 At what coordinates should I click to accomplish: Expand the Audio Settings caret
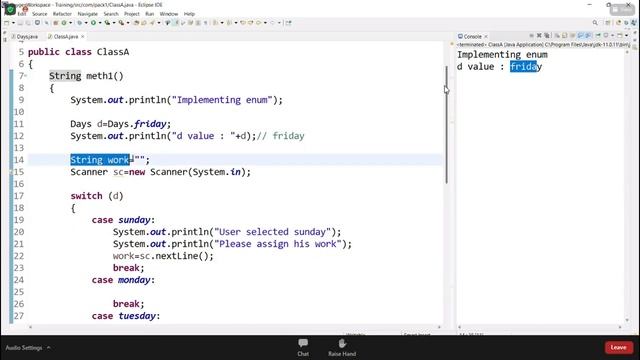coord(49,348)
